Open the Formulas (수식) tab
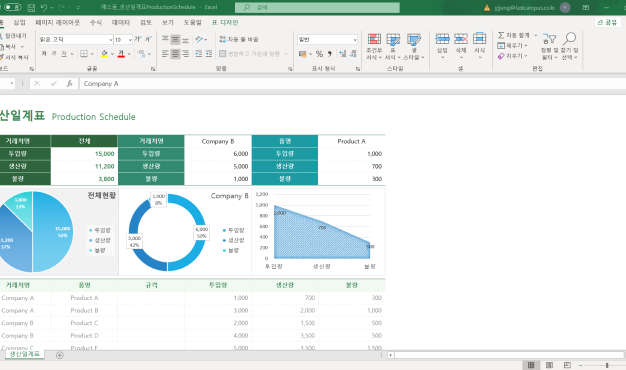 click(95, 22)
